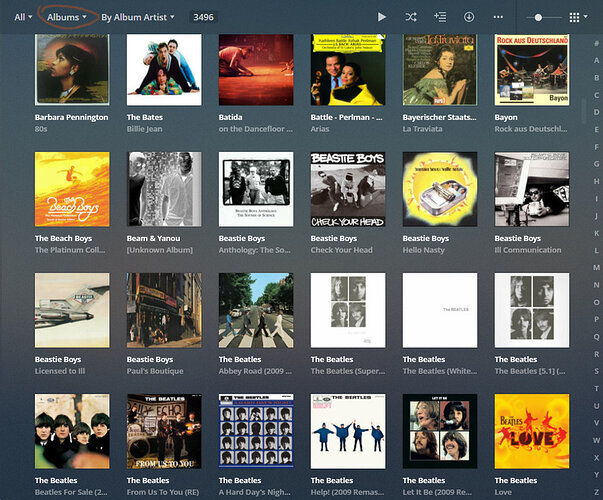
Task: Add to playlist using the queue icon
Action: [440, 17]
